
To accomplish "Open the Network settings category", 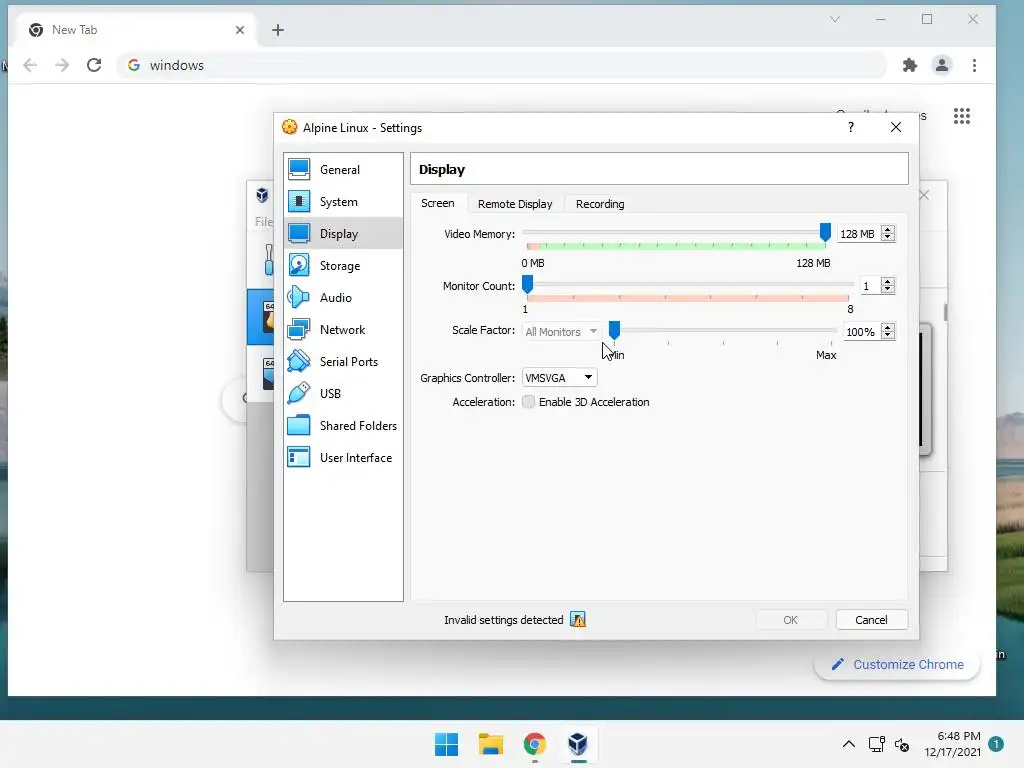I will click(x=343, y=329).
